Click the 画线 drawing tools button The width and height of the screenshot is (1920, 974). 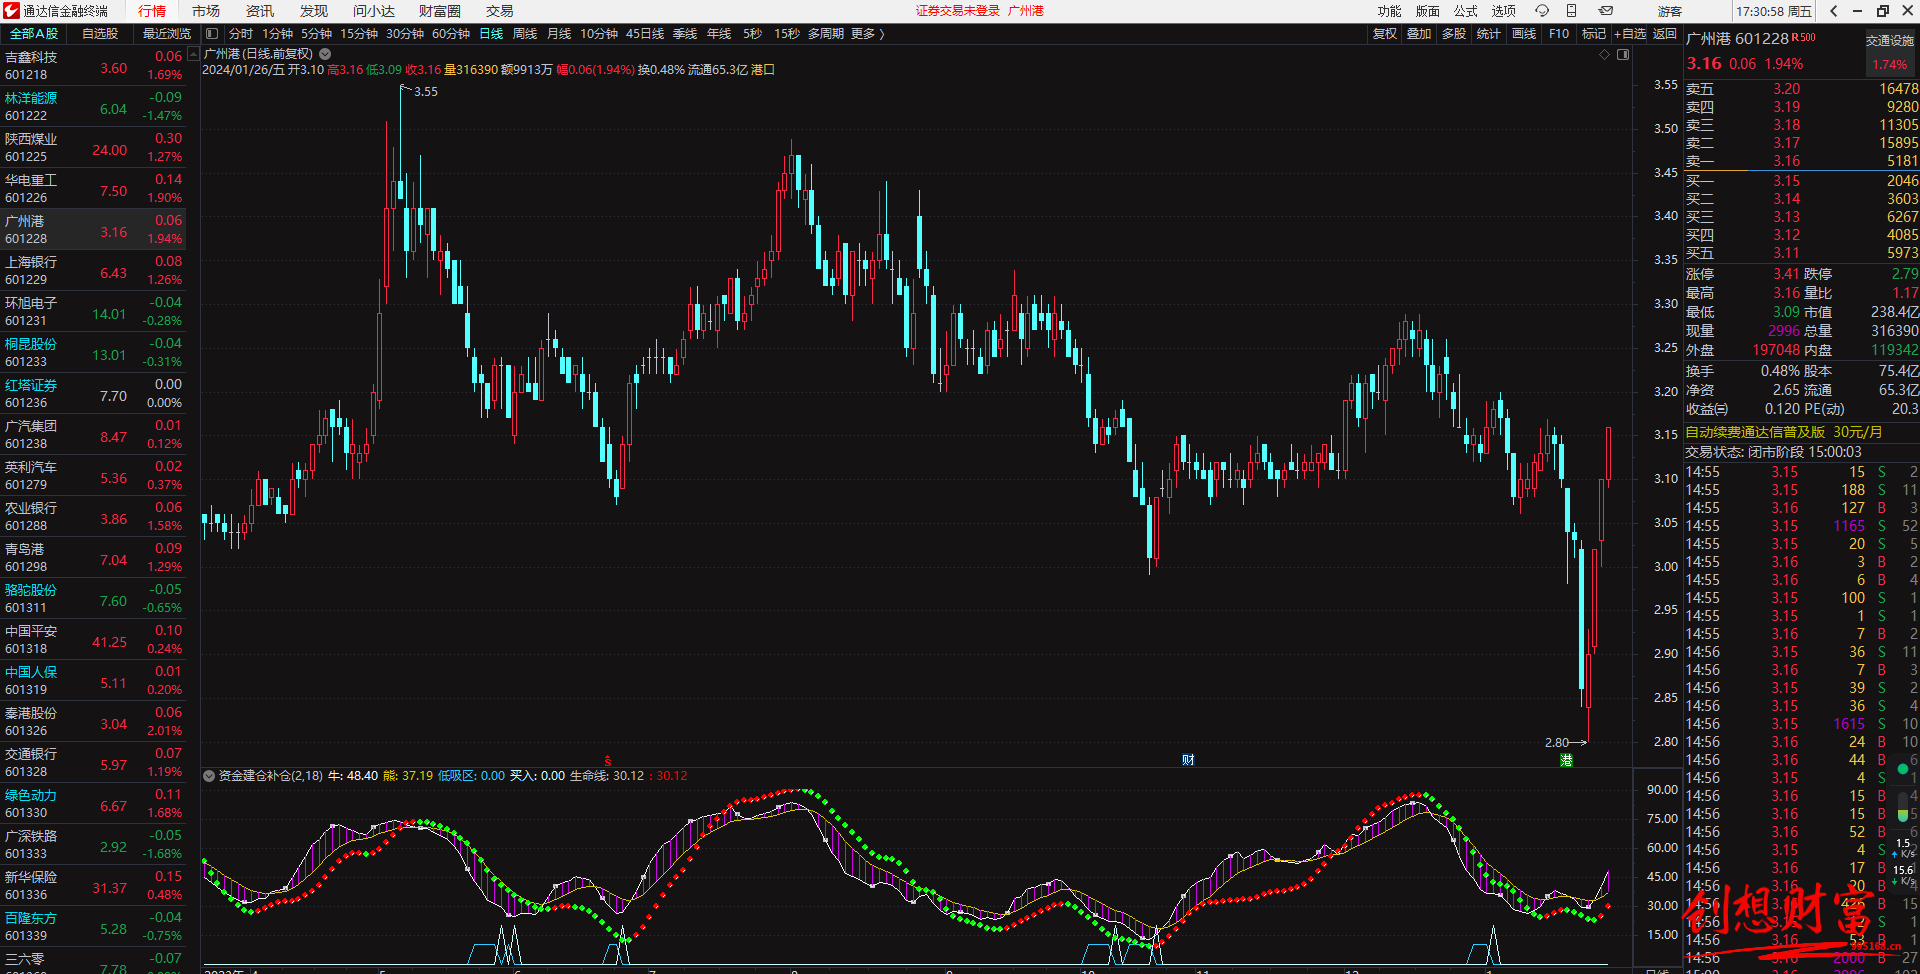coord(1524,34)
